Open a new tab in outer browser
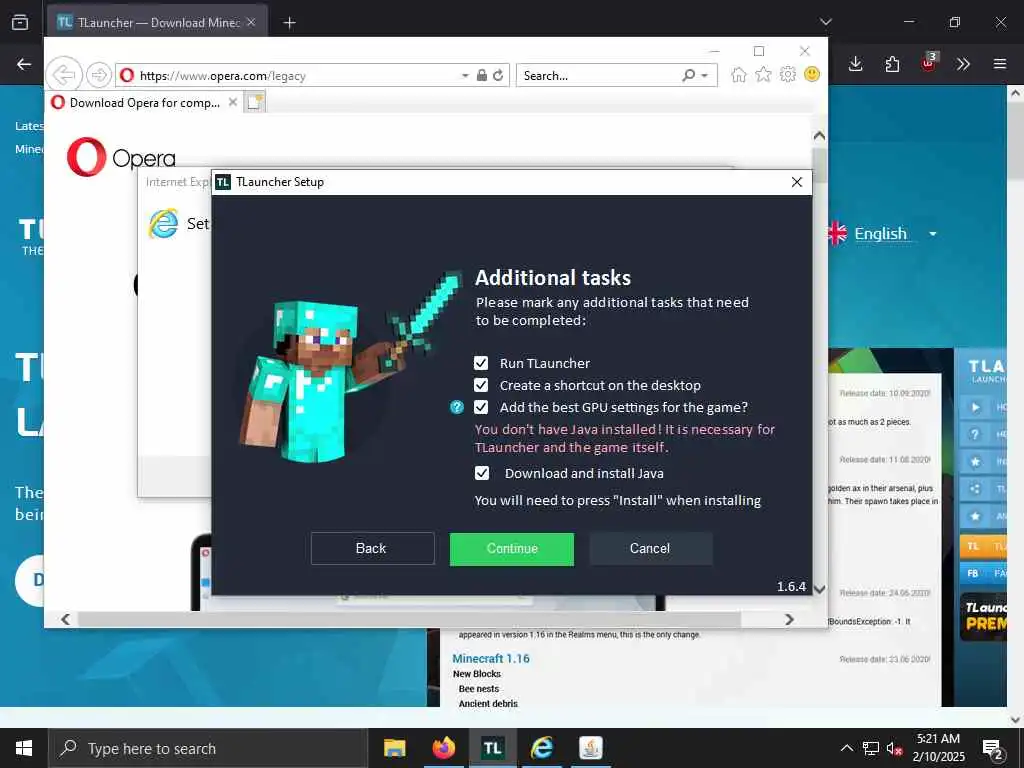This screenshot has width=1024, height=768. 289,23
